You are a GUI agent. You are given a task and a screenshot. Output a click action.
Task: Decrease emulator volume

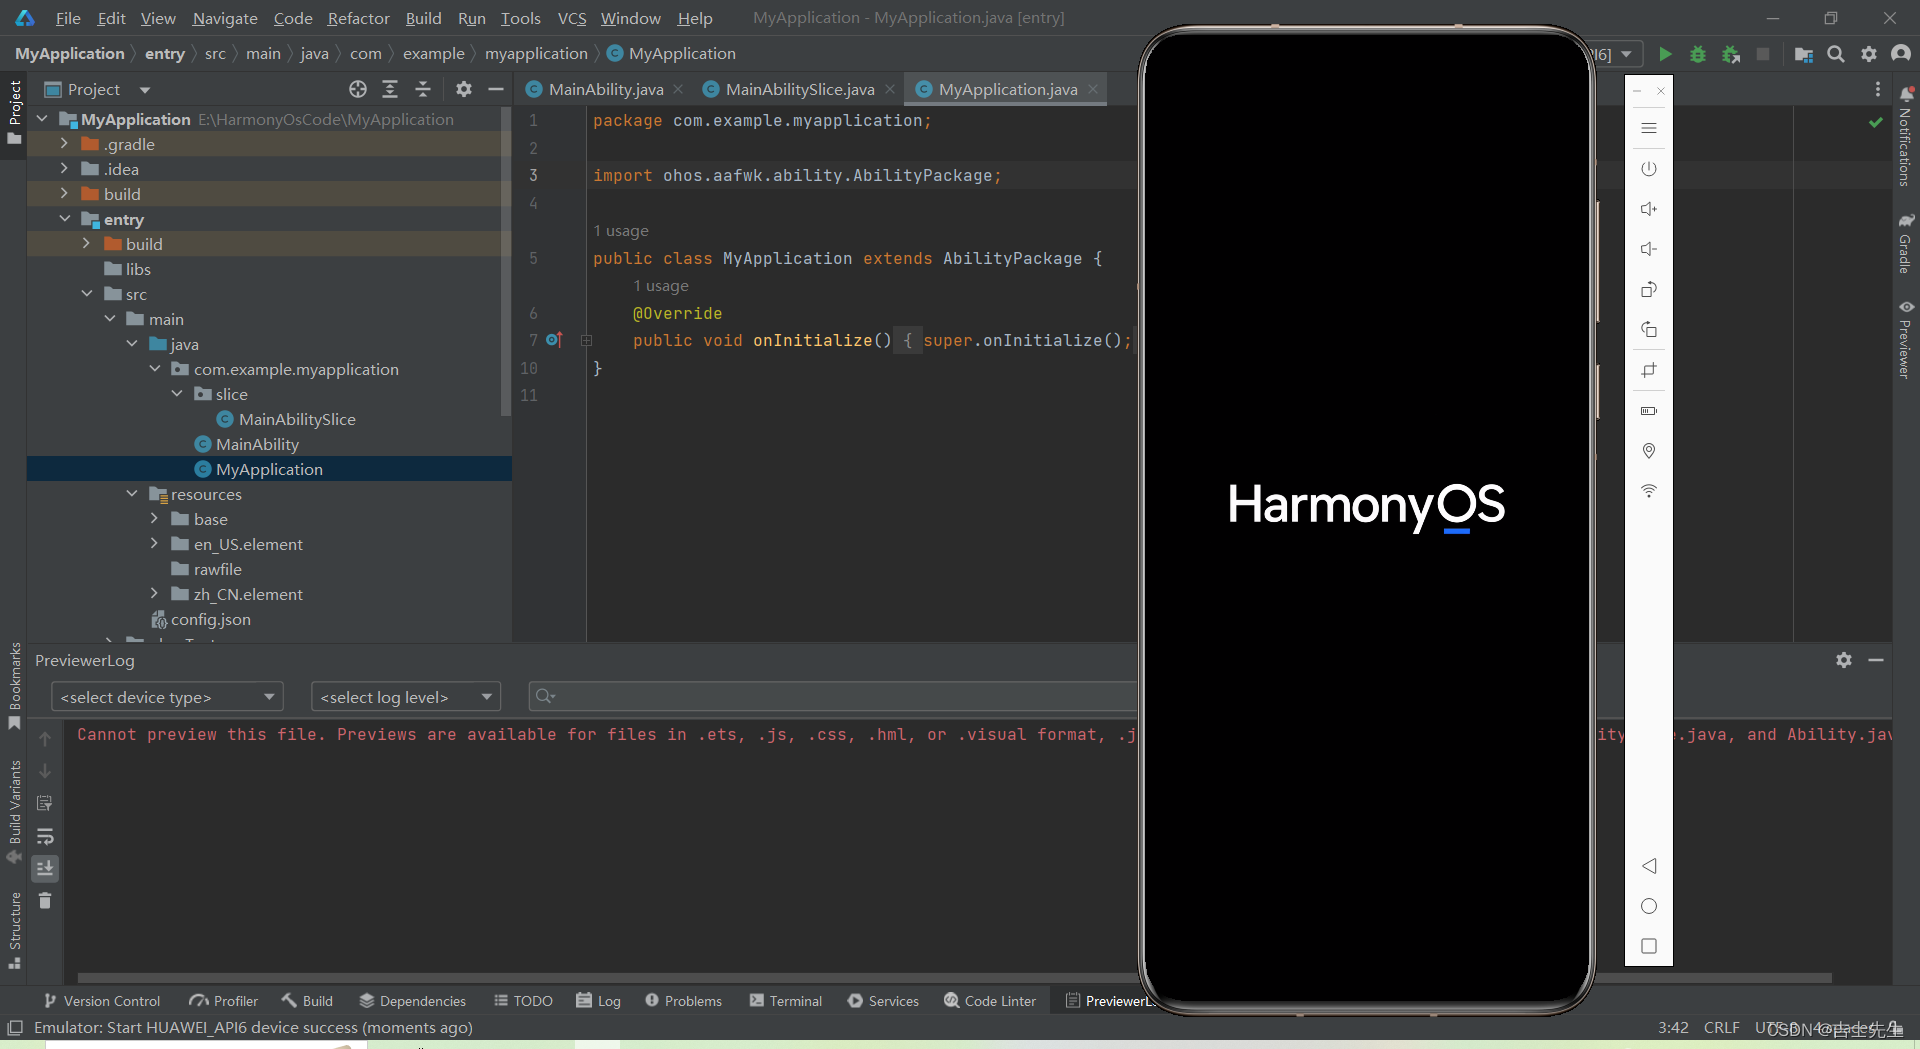pos(1649,249)
